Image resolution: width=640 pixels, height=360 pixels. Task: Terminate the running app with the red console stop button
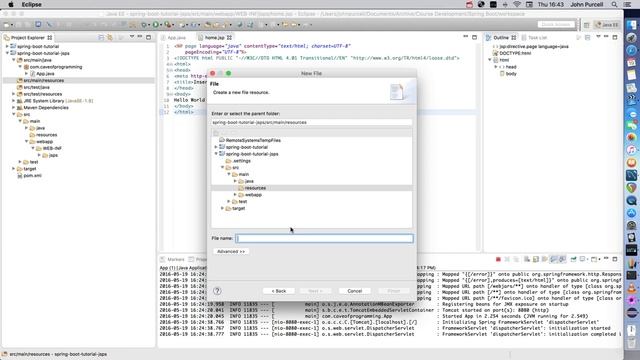tap(498, 259)
